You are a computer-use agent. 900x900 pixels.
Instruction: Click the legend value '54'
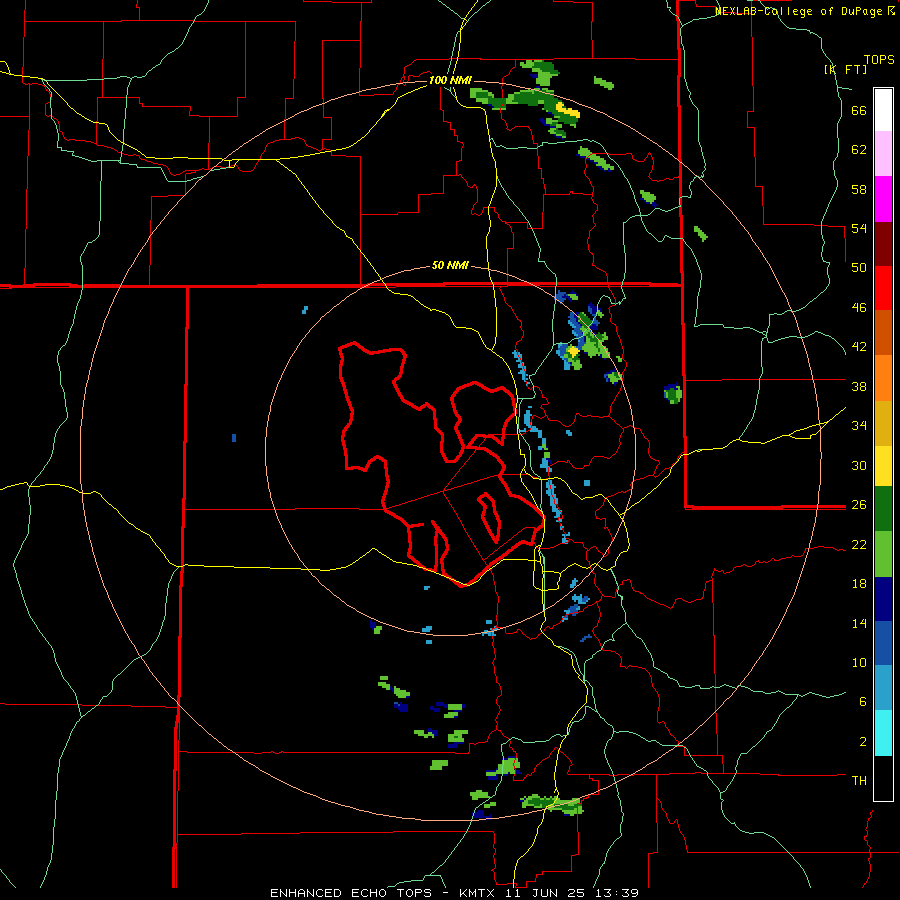pos(859,228)
